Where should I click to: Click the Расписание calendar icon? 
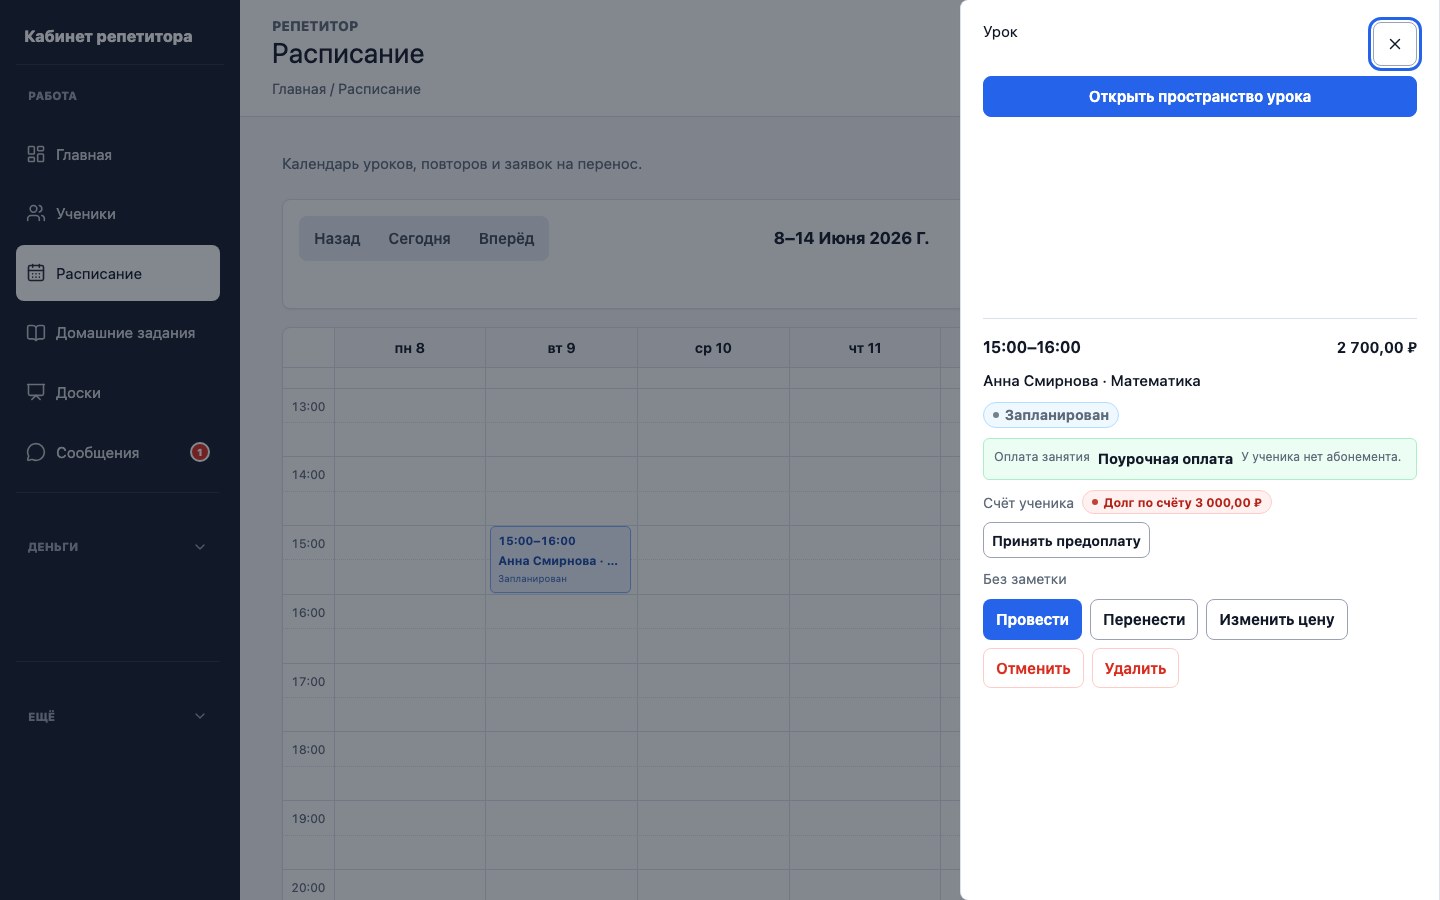point(36,273)
